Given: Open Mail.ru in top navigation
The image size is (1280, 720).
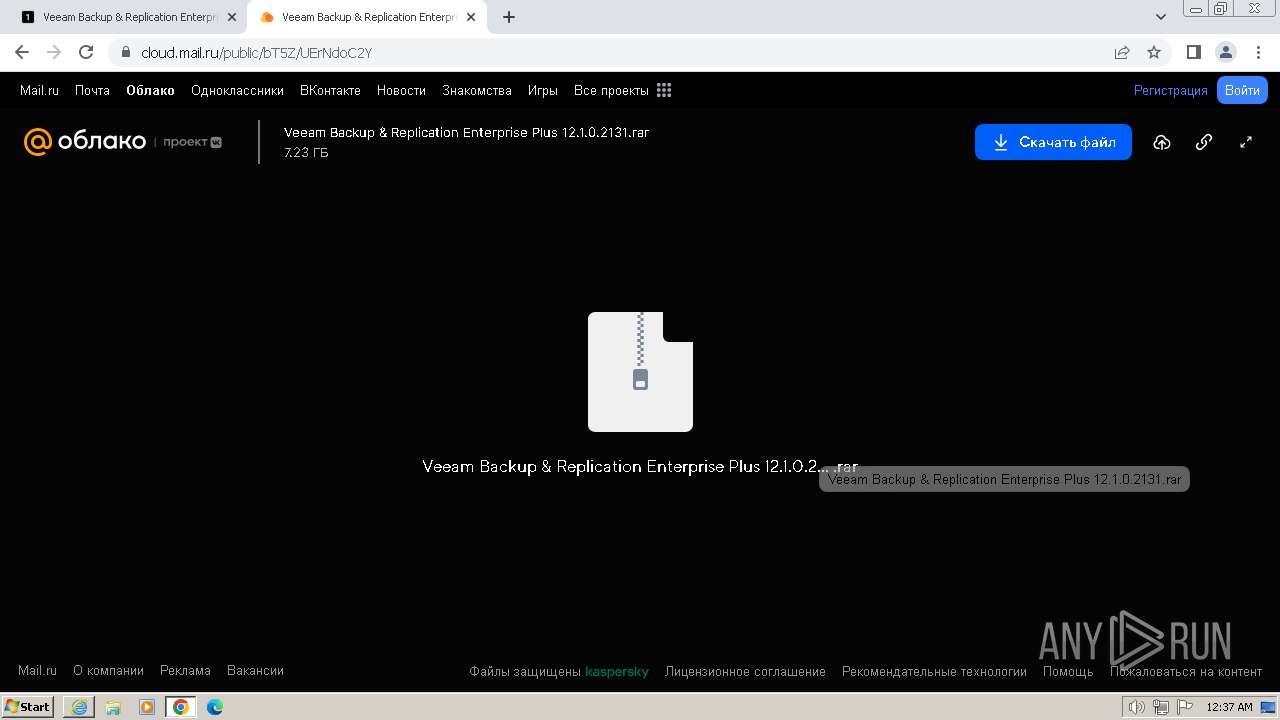Looking at the screenshot, I should pos(39,90).
